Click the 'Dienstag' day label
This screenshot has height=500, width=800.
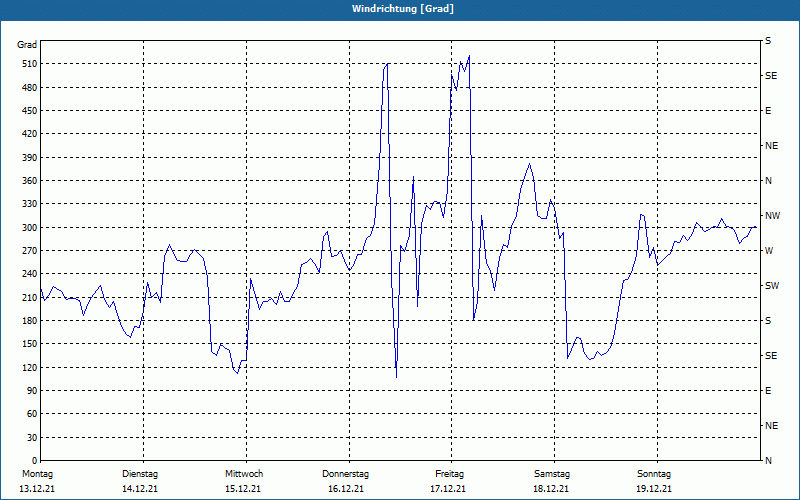(140, 474)
